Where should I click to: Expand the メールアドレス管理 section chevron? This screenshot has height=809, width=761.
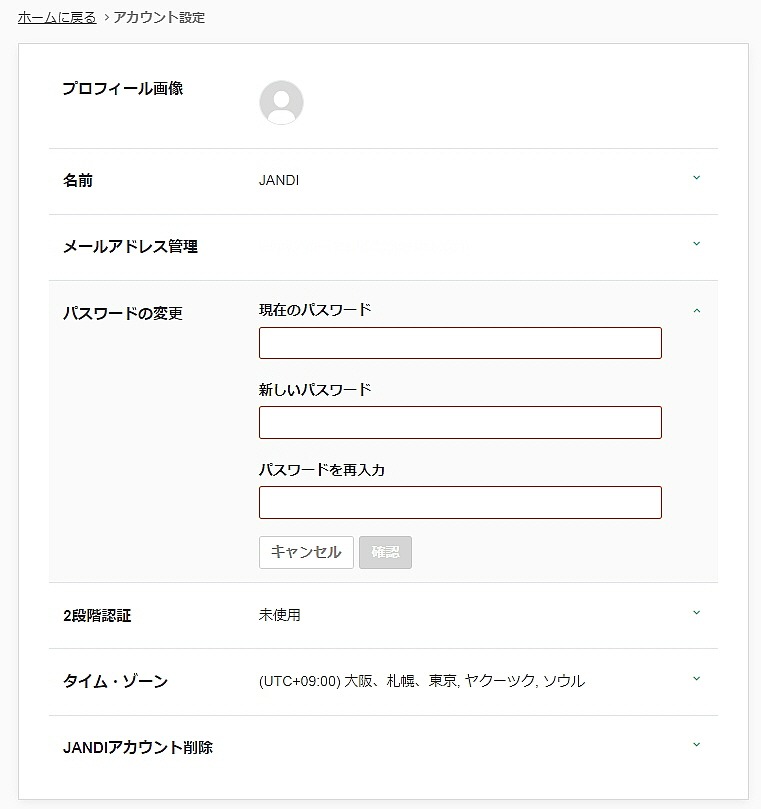pyautogui.click(x=697, y=245)
